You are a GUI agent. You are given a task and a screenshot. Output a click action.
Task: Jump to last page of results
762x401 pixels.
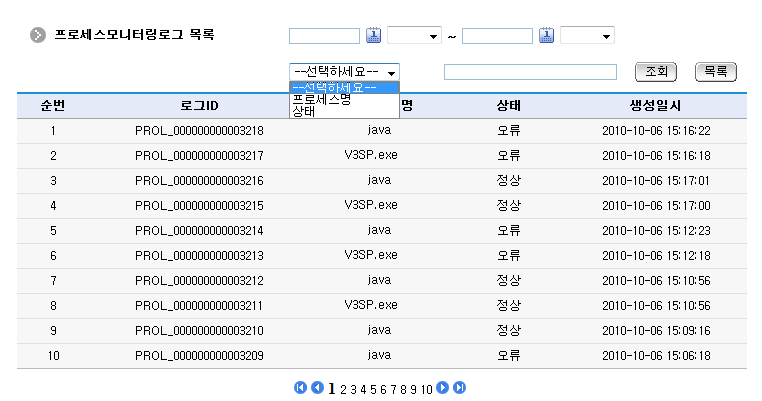tap(460, 388)
